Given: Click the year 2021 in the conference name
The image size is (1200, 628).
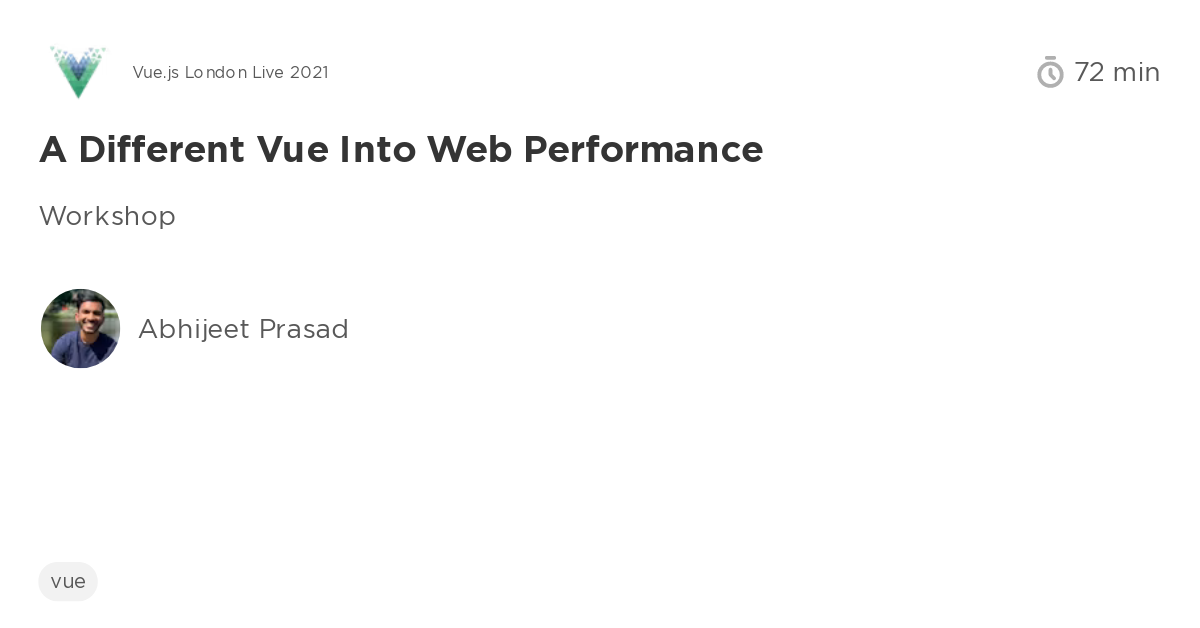Looking at the screenshot, I should (309, 72).
